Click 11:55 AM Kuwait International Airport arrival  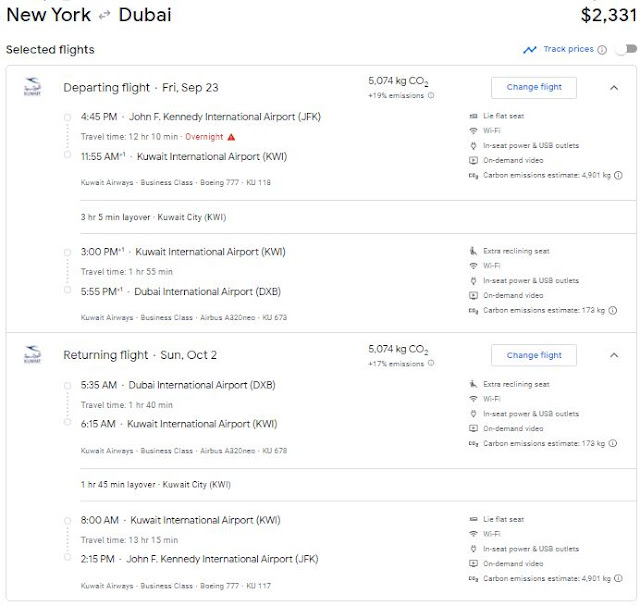[x=184, y=157]
